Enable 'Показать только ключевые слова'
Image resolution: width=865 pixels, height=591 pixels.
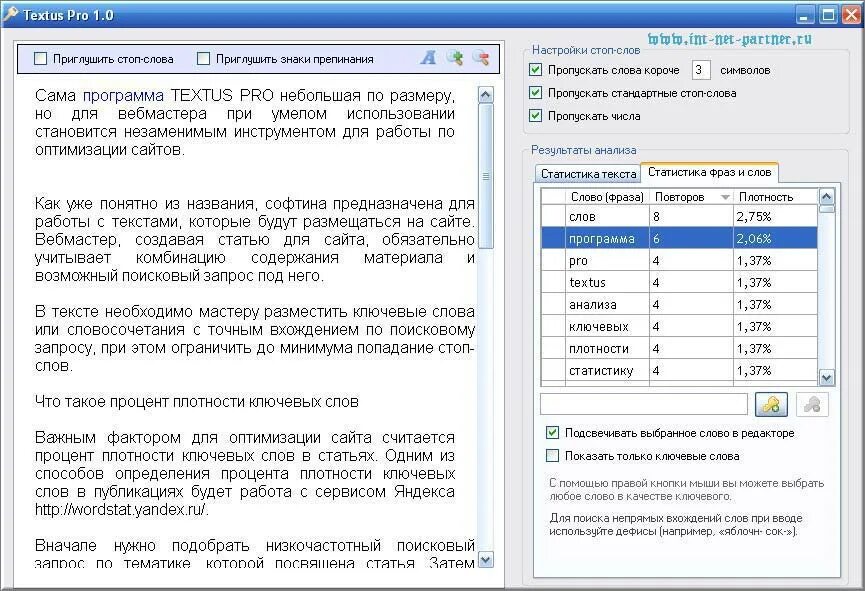(x=552, y=456)
